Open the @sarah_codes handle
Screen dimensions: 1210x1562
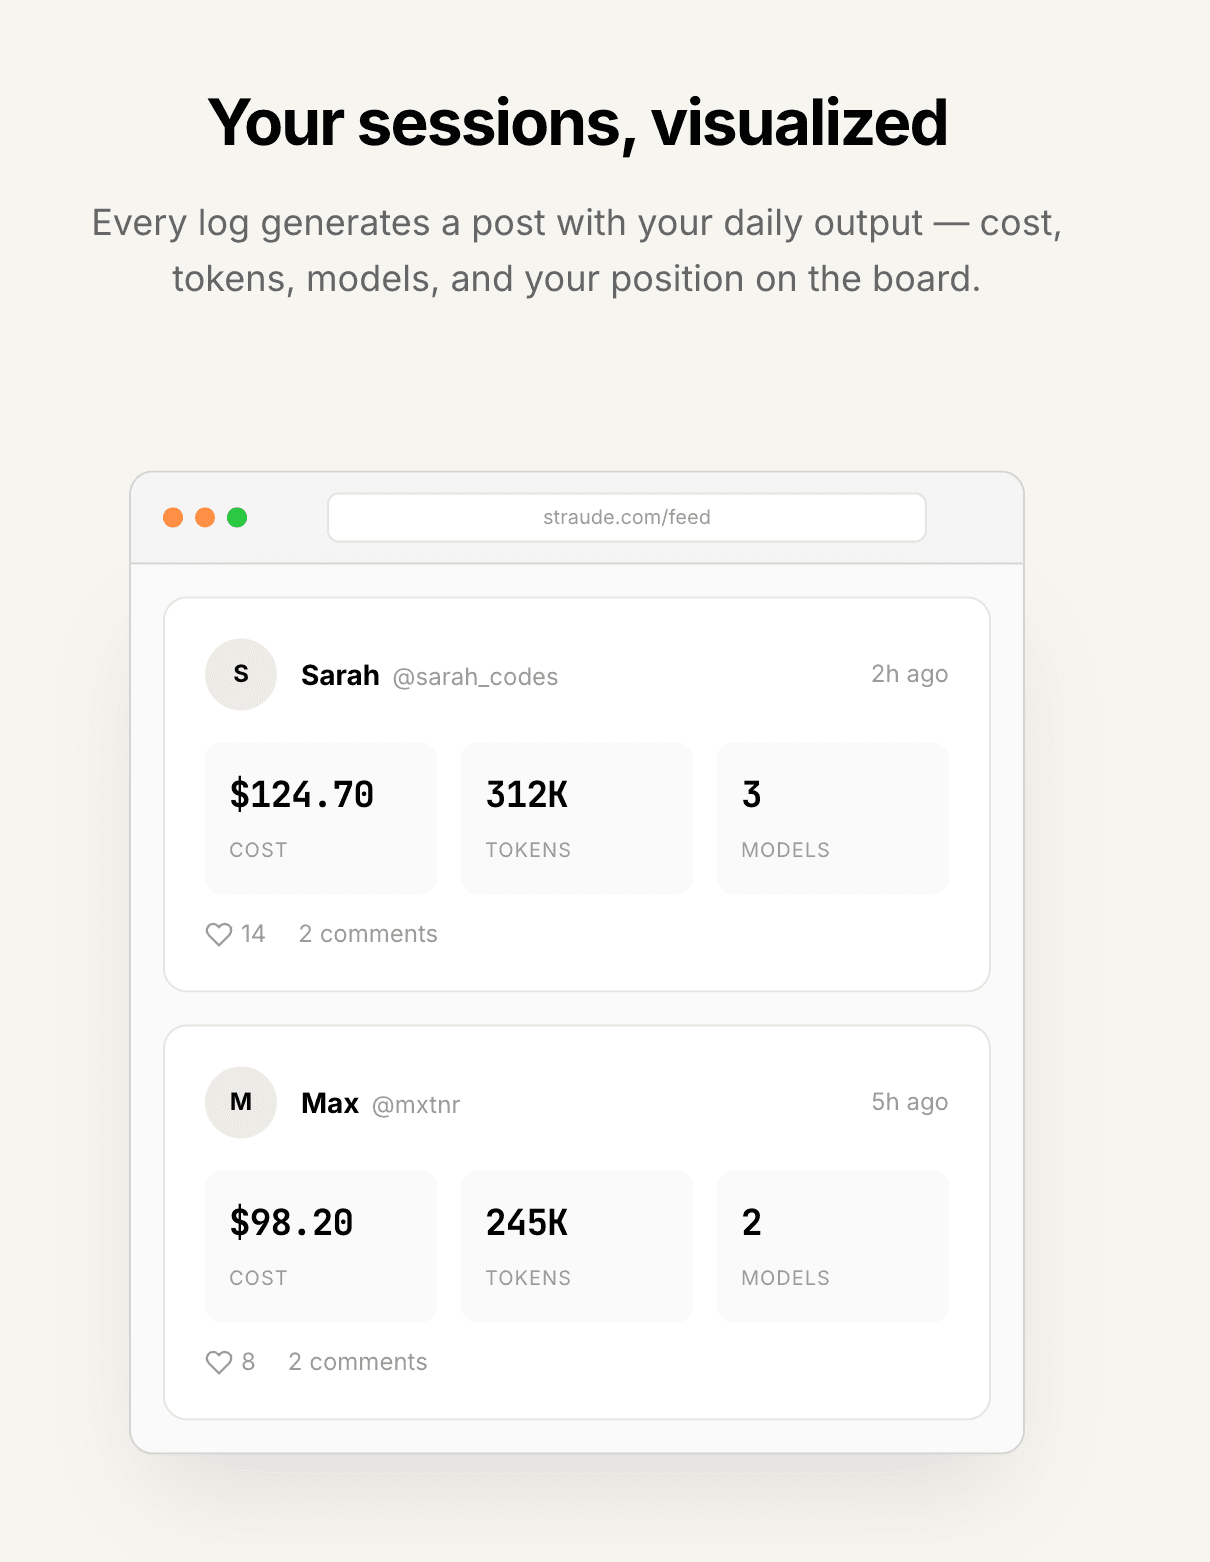[x=475, y=677]
